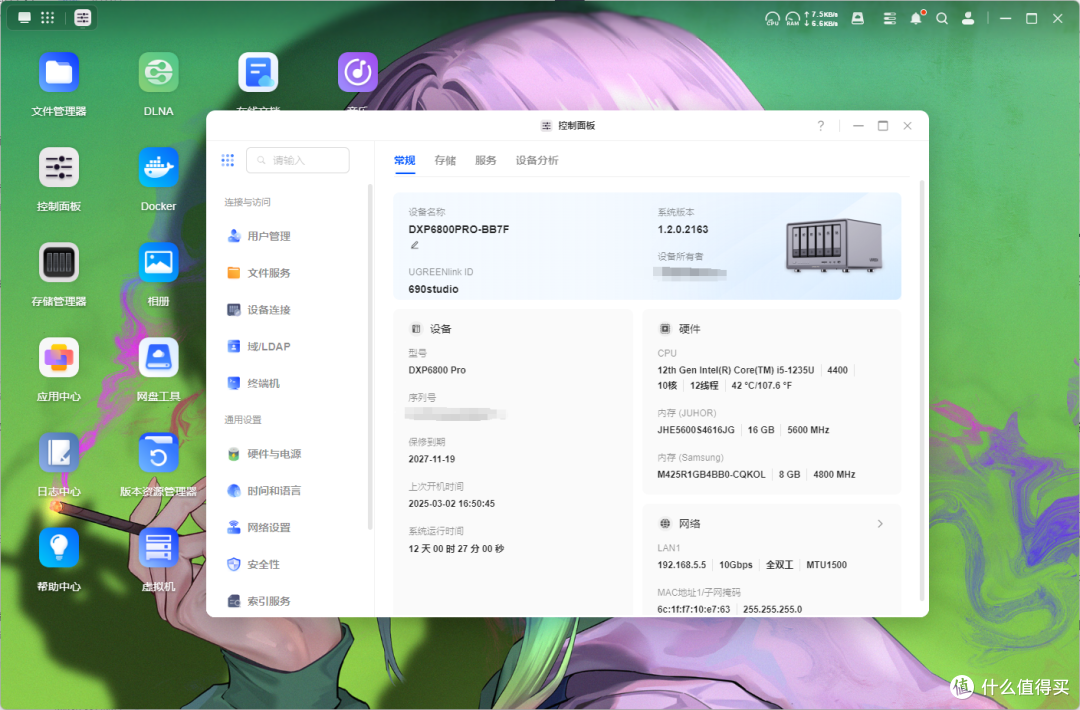Launch the 虚拟机 desktop app
1080x710 pixels.
coord(158,547)
